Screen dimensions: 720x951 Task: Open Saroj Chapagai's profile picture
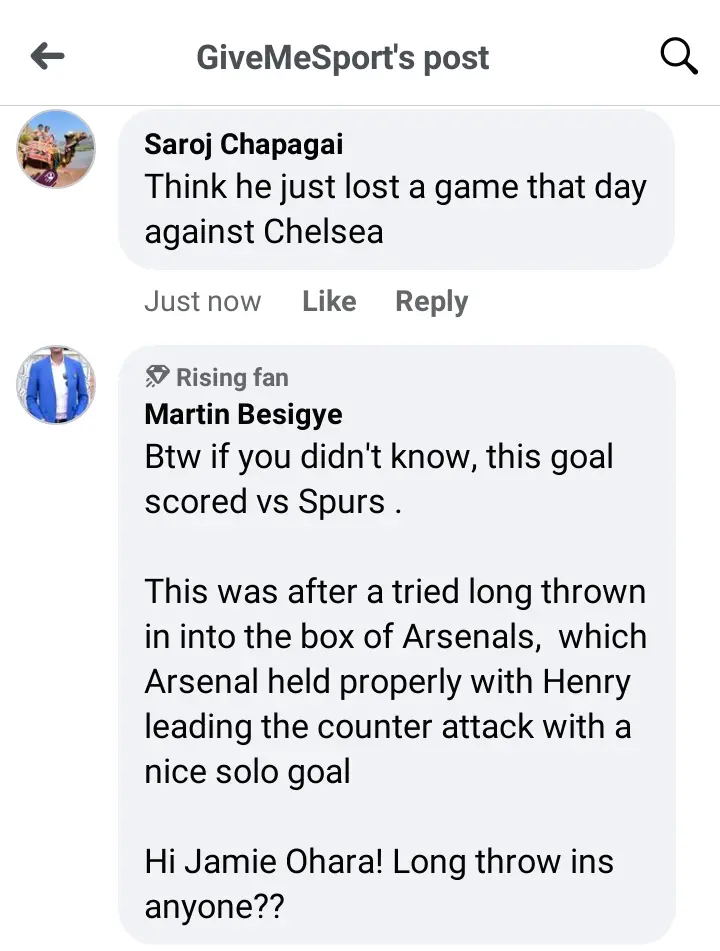(56, 149)
